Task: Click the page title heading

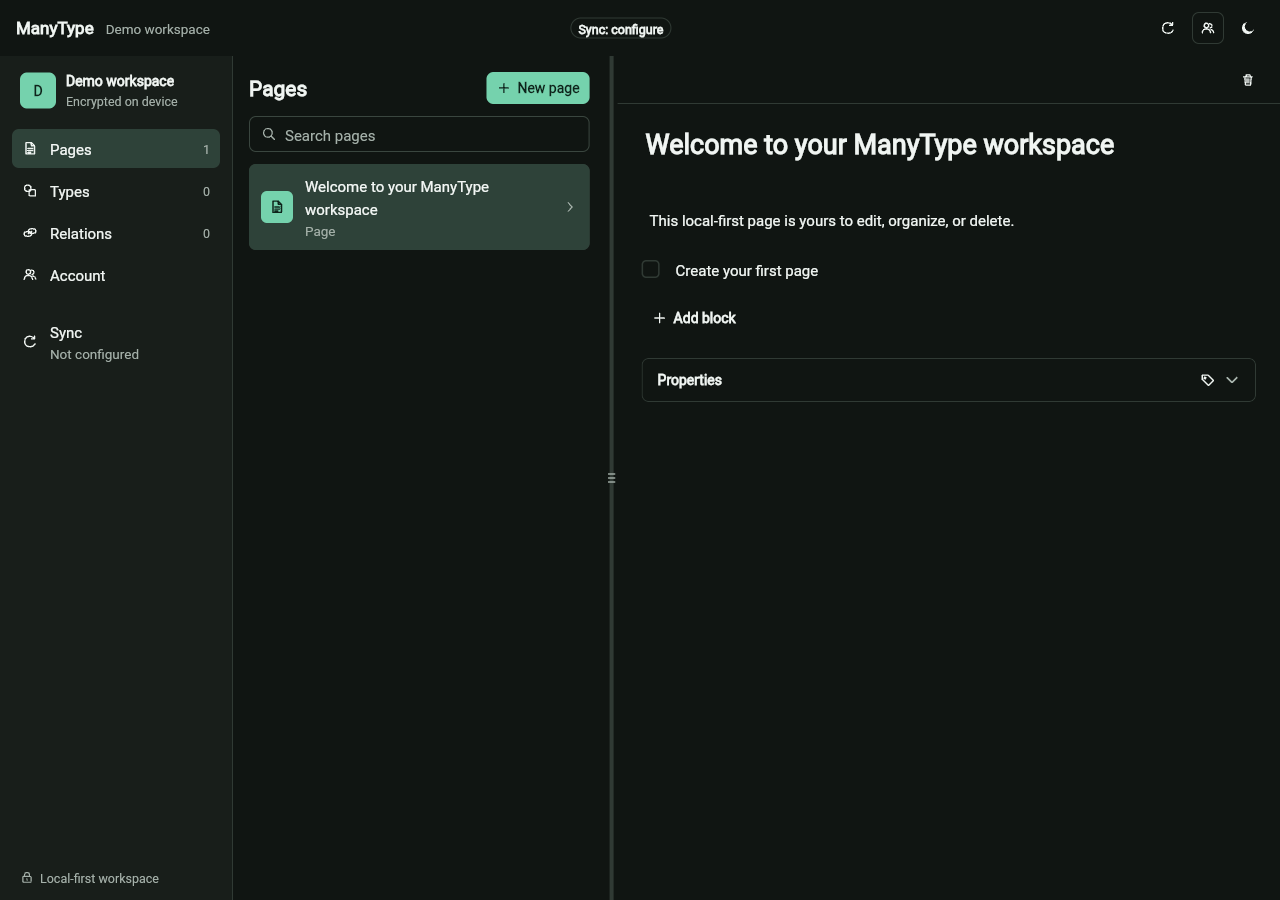Action: (879, 145)
